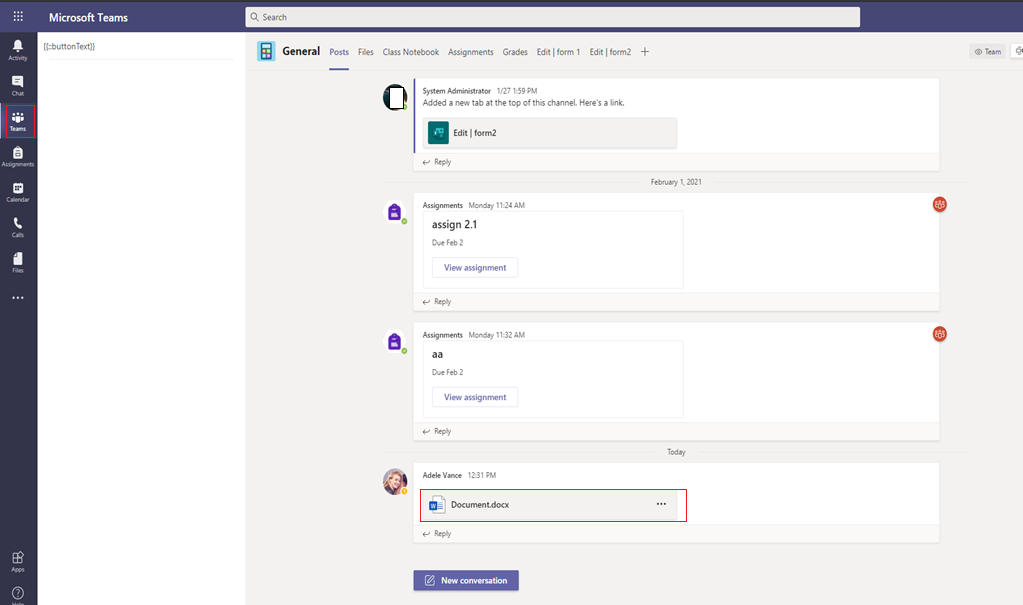This screenshot has width=1023, height=605.
Task: Click the Team button at top right
Action: click(987, 52)
